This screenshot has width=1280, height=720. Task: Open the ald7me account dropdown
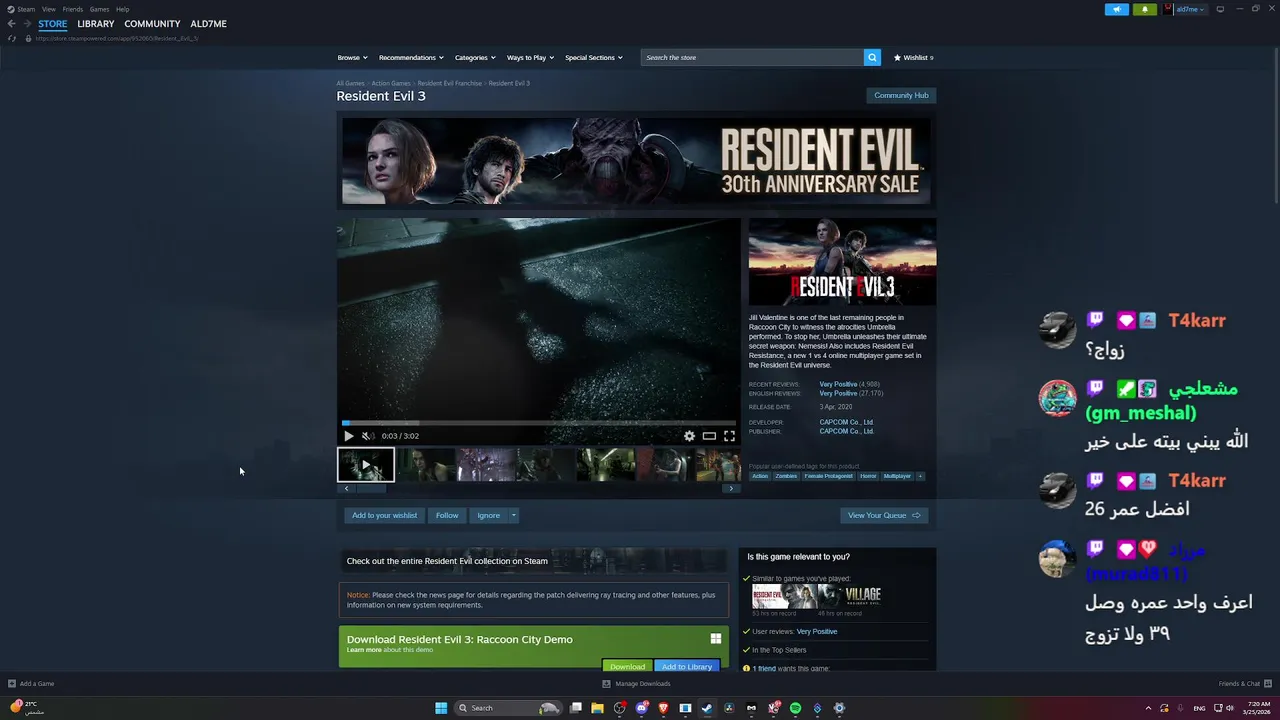coord(1191,9)
